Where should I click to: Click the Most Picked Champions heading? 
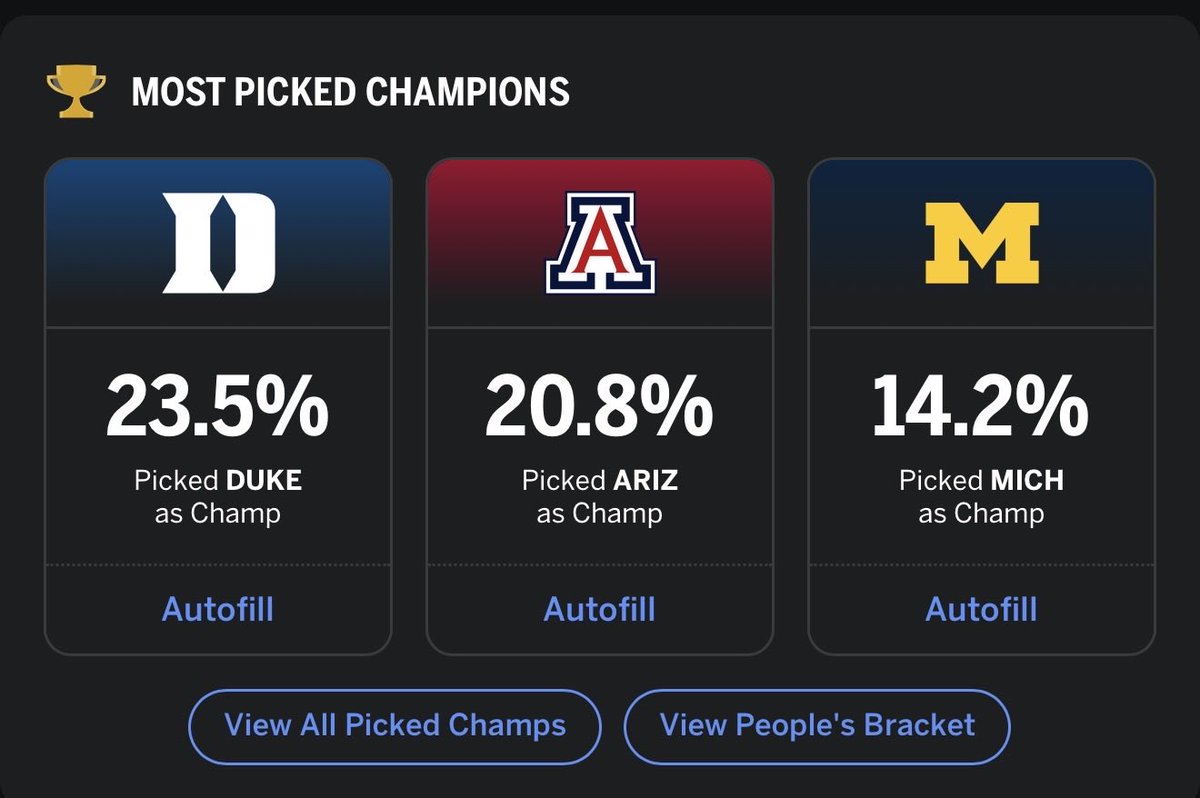coord(350,92)
